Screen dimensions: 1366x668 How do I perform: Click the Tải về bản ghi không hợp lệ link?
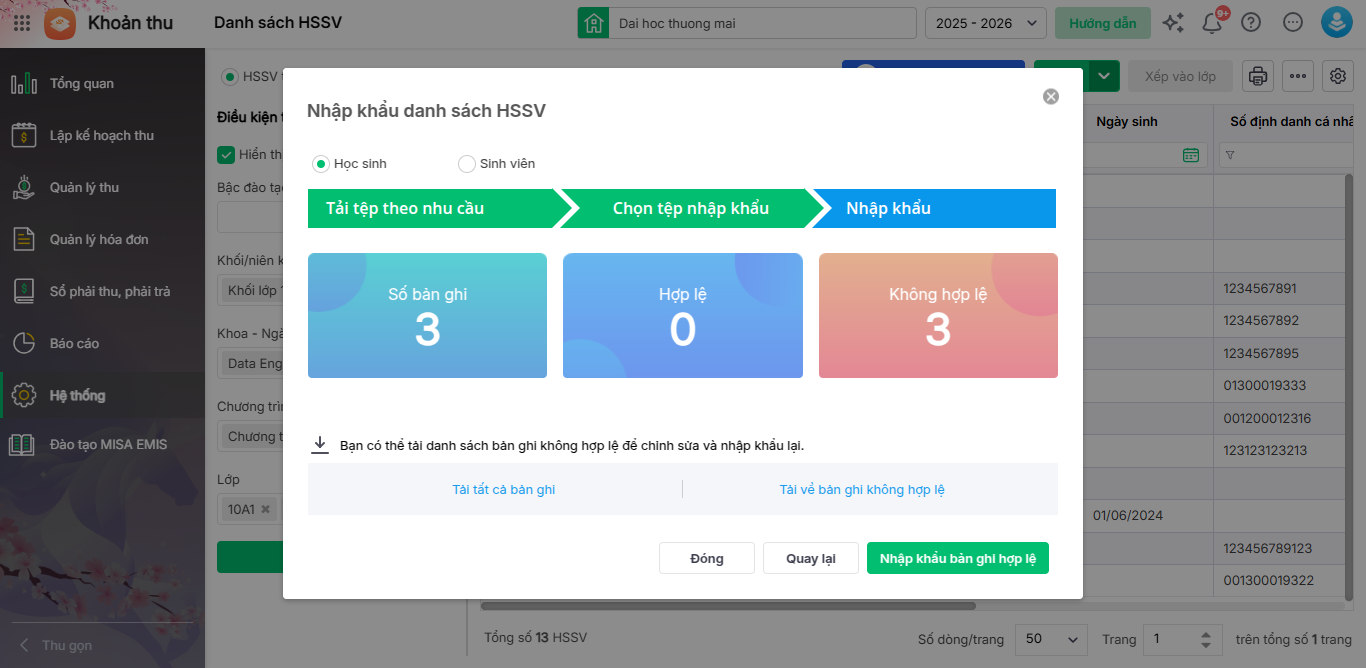[862, 490]
